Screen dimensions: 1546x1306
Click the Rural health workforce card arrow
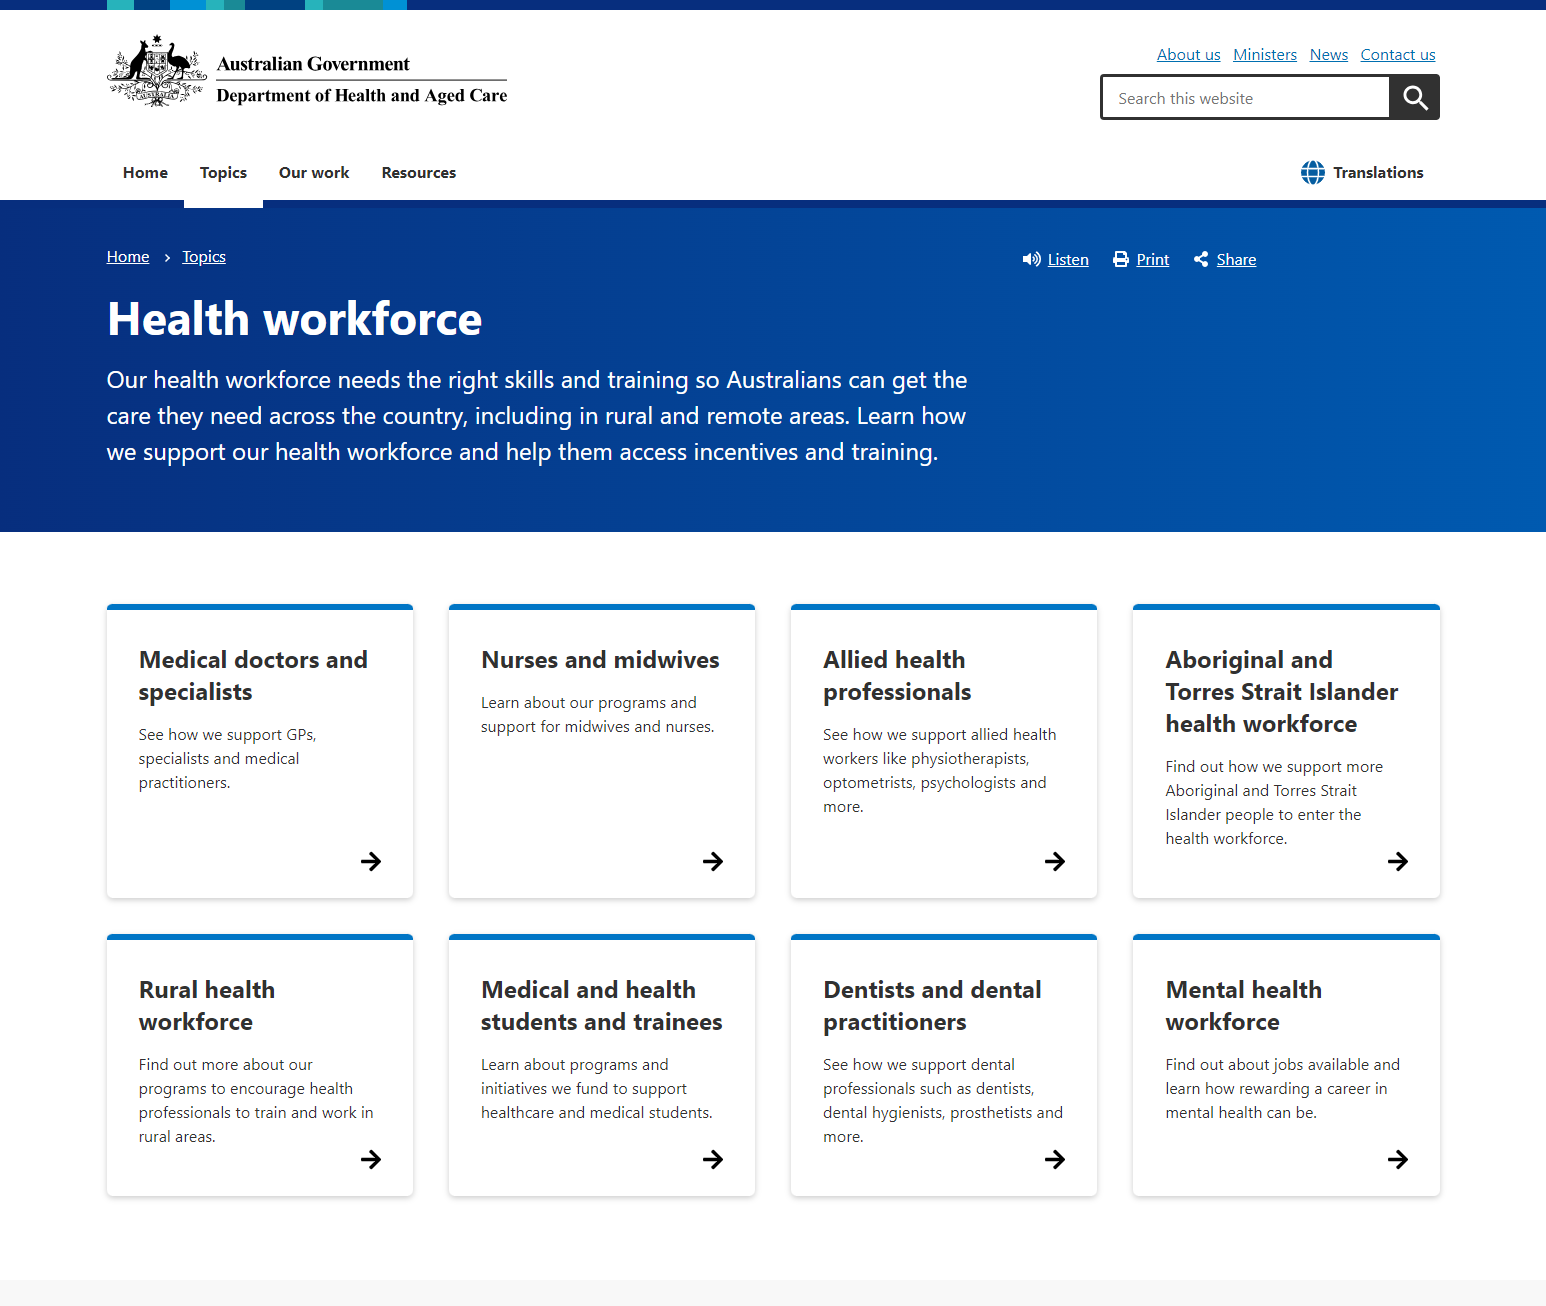[x=370, y=1159]
